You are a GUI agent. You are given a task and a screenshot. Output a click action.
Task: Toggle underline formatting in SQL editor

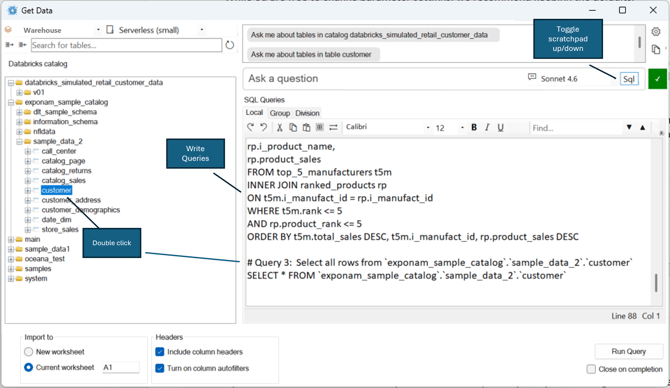[500, 127]
